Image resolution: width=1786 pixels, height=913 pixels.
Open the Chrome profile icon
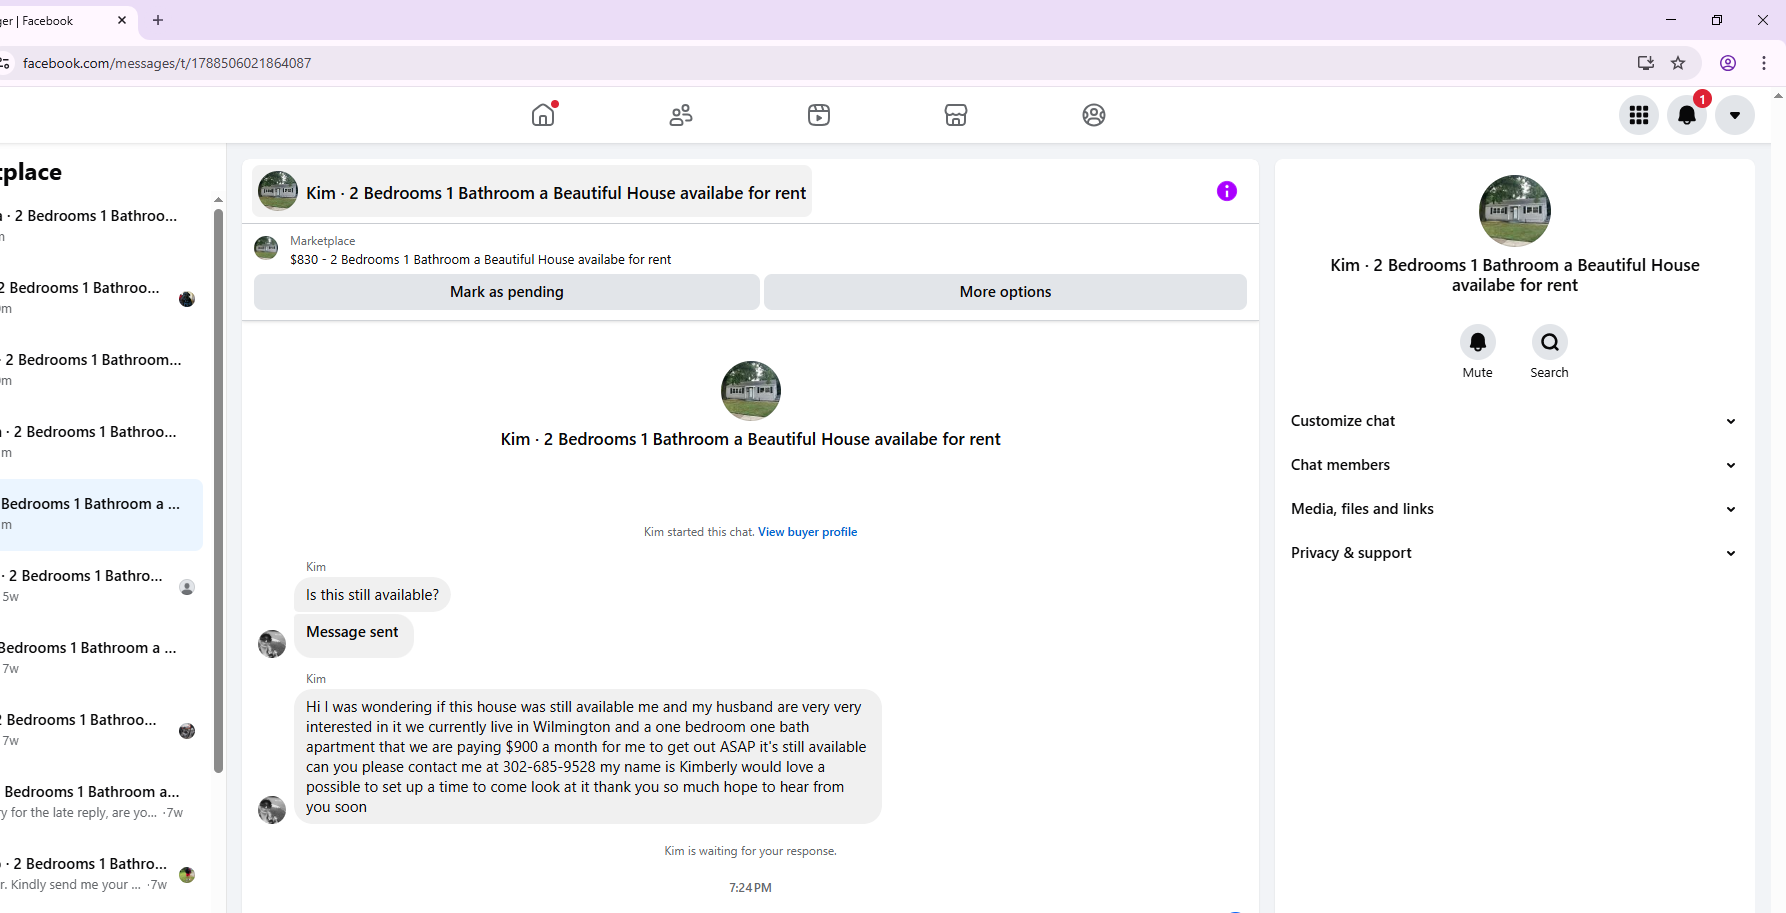coord(1728,63)
